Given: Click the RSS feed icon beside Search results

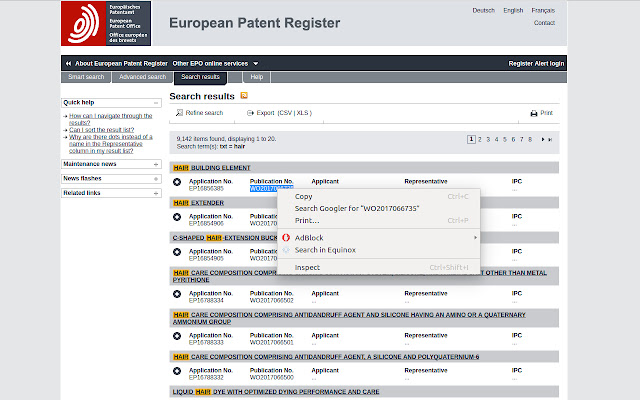Looking at the screenshot, I should coord(243,96).
